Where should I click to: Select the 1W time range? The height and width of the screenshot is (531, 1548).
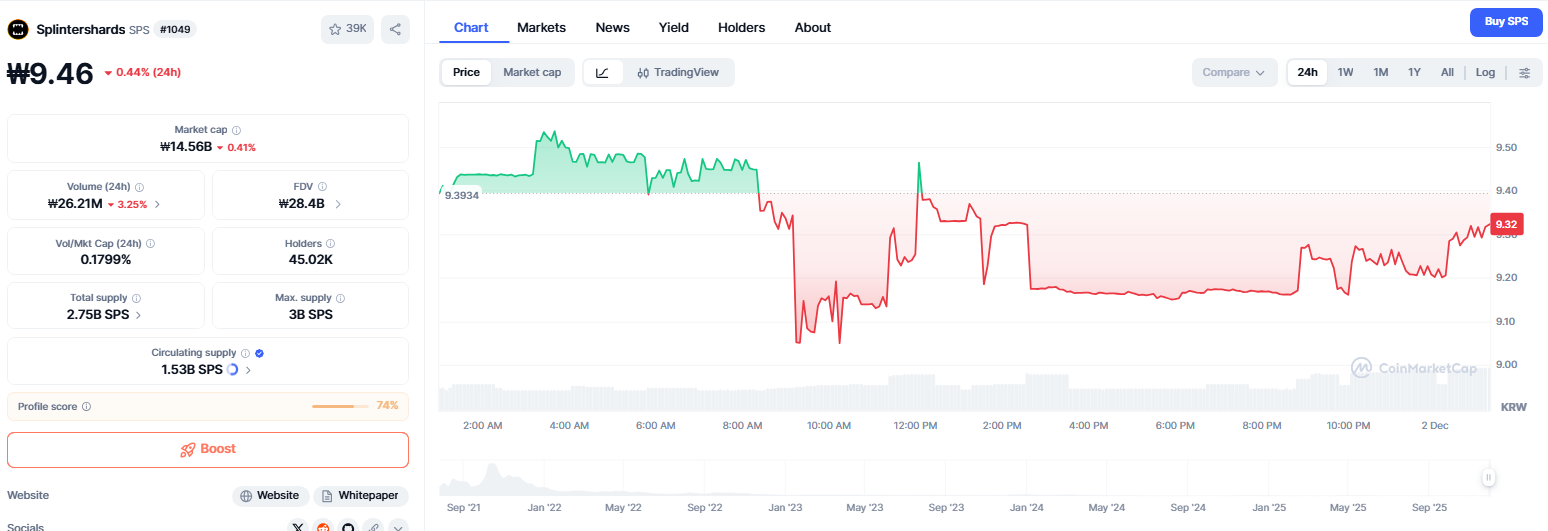1345,72
